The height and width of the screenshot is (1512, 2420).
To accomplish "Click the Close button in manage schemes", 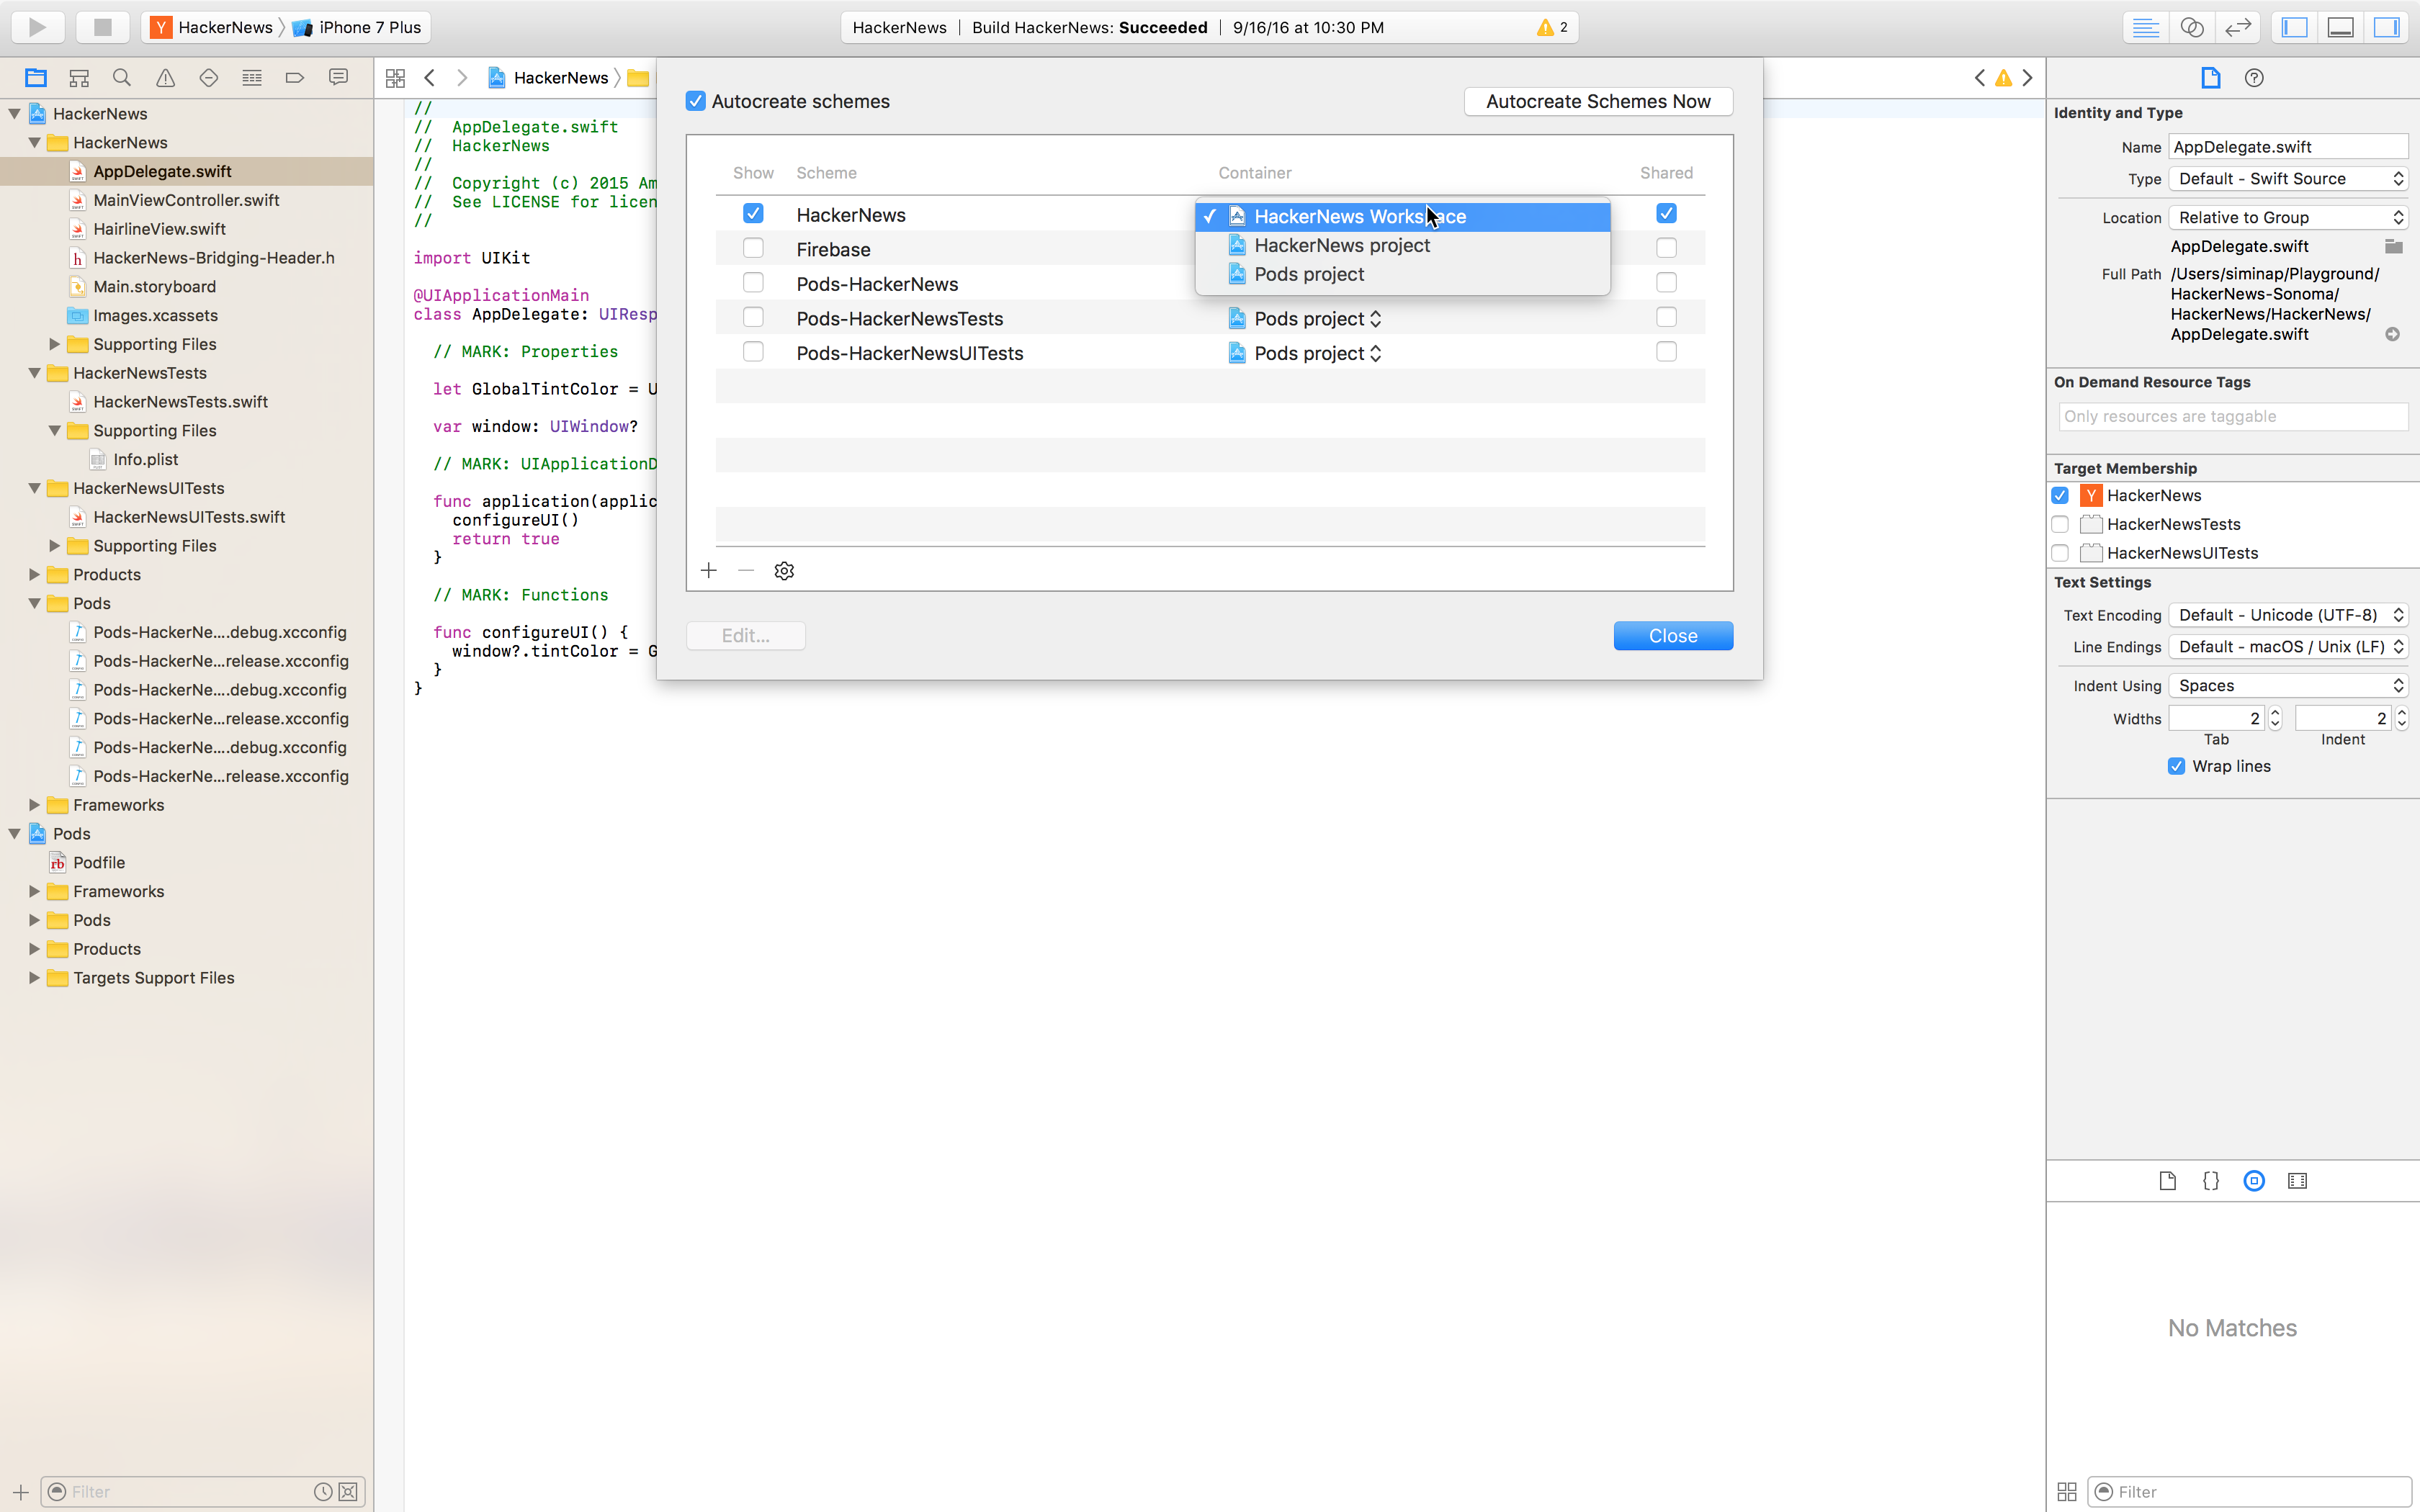I will [1672, 634].
